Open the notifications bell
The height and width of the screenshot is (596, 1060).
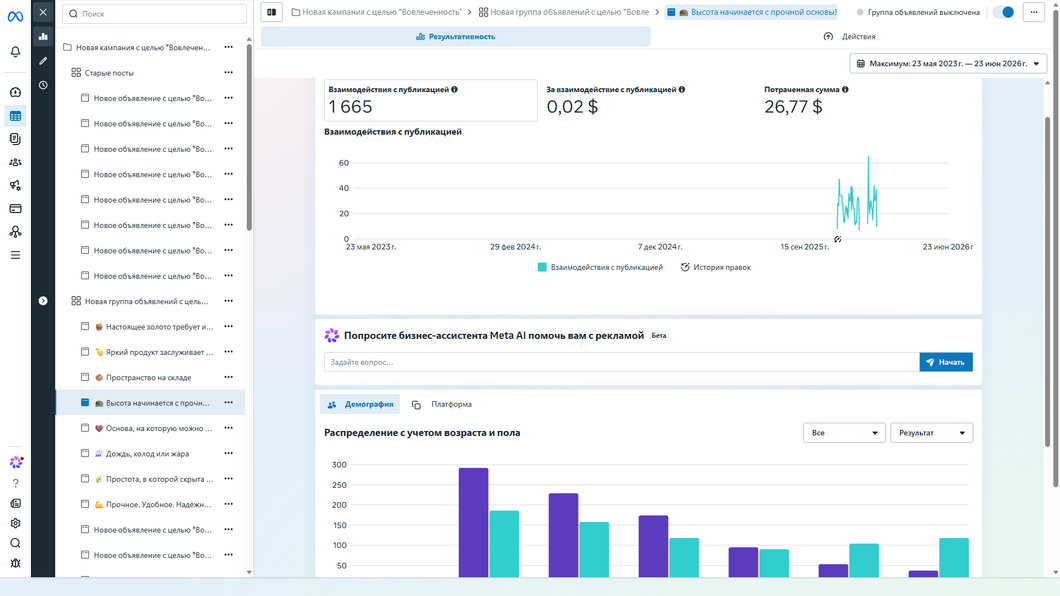(x=15, y=52)
